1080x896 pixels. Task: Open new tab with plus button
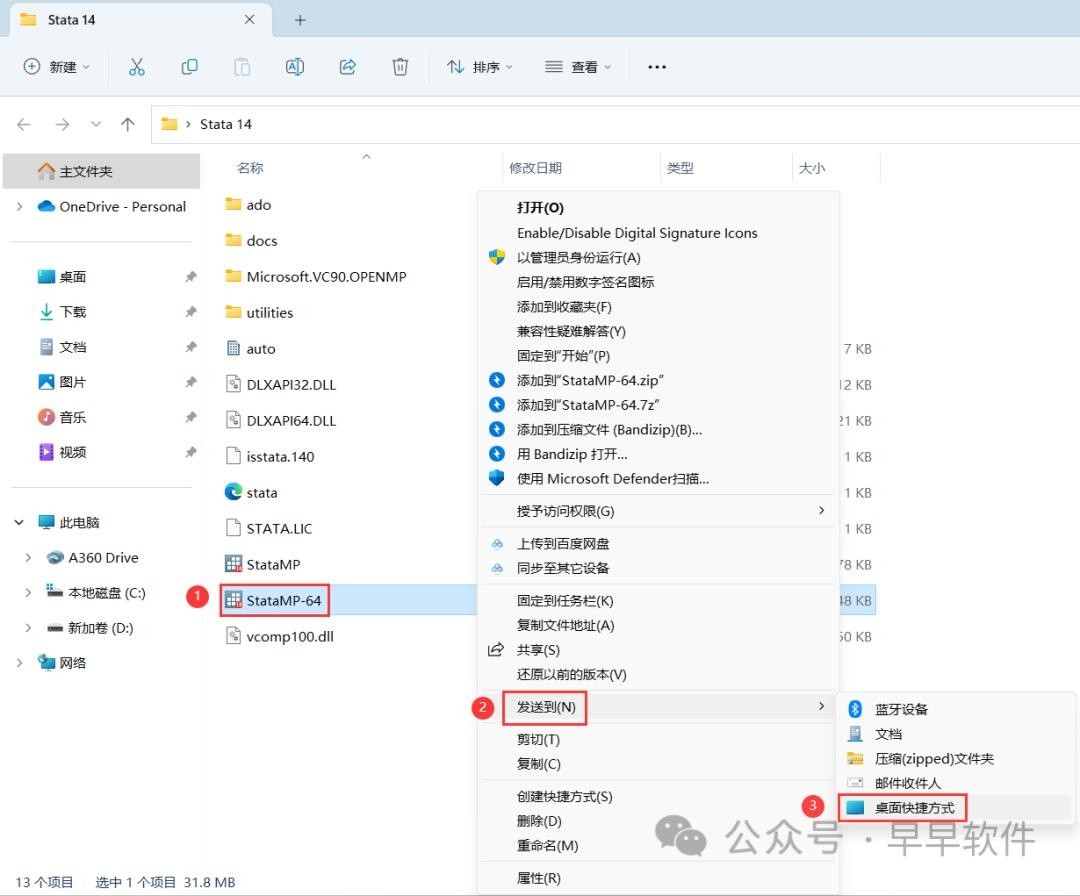coord(300,20)
